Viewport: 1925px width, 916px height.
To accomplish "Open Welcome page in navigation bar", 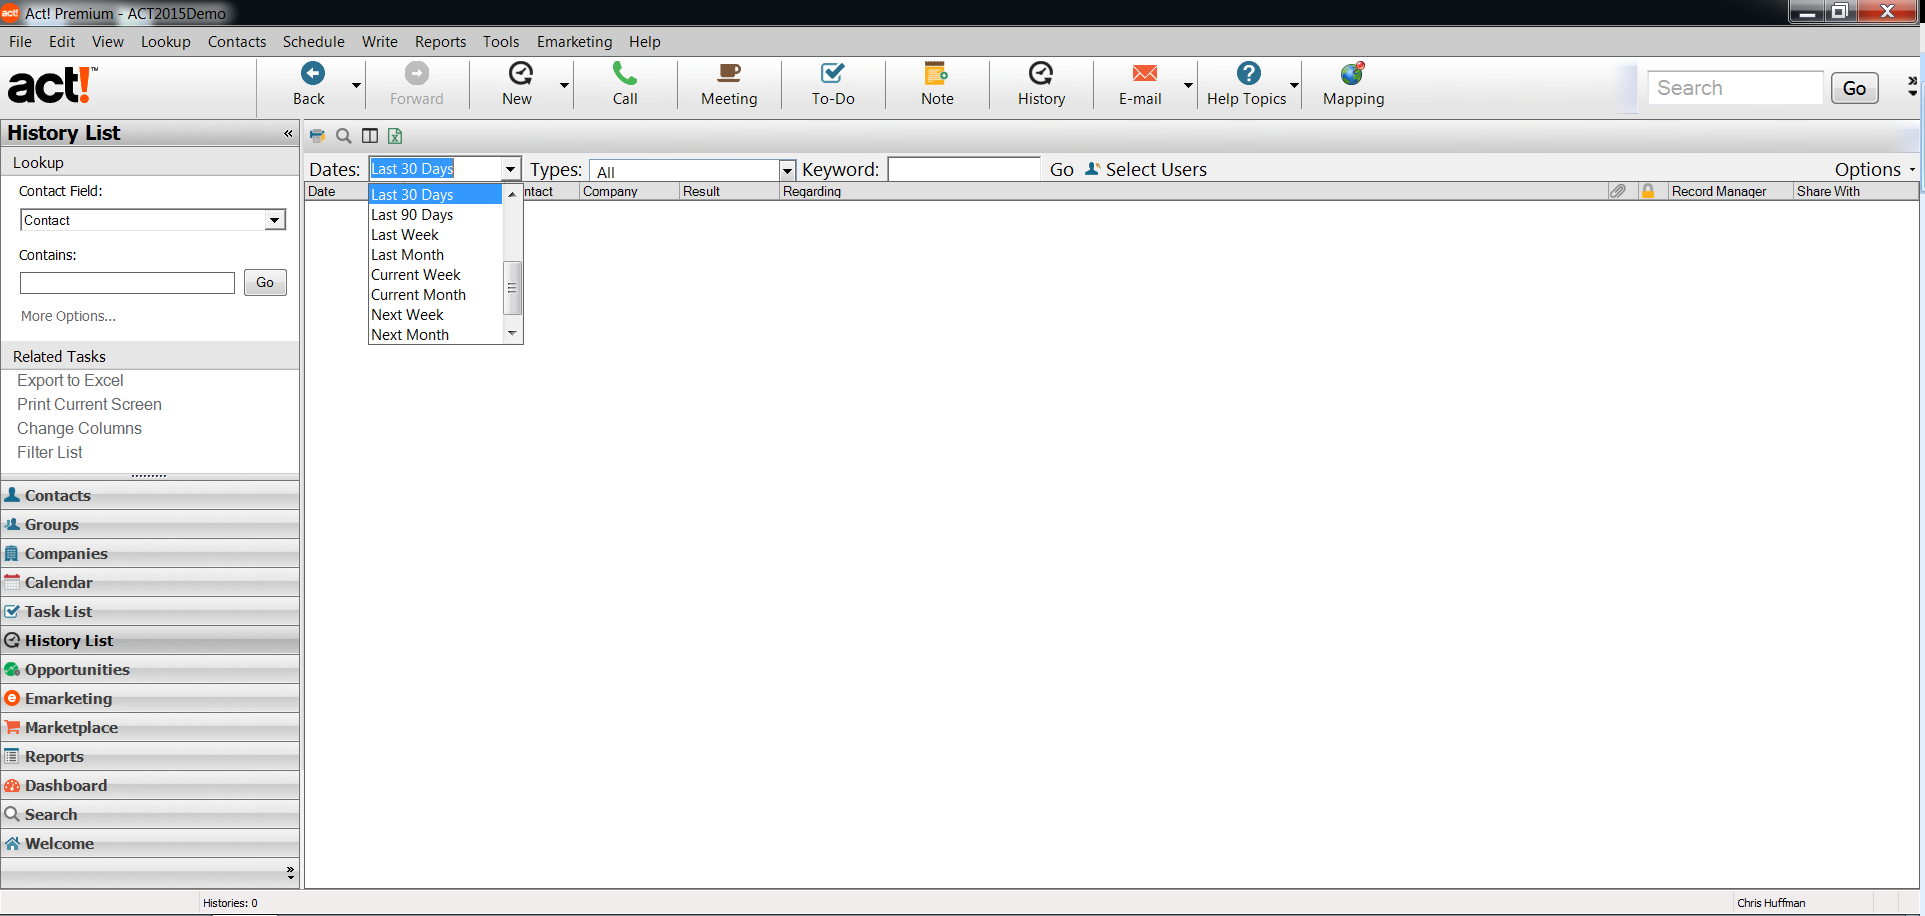I will coord(150,843).
